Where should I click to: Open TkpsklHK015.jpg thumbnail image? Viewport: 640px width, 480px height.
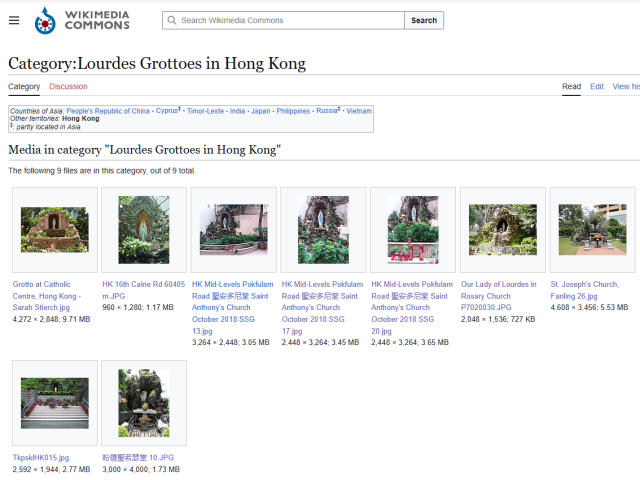coord(55,403)
